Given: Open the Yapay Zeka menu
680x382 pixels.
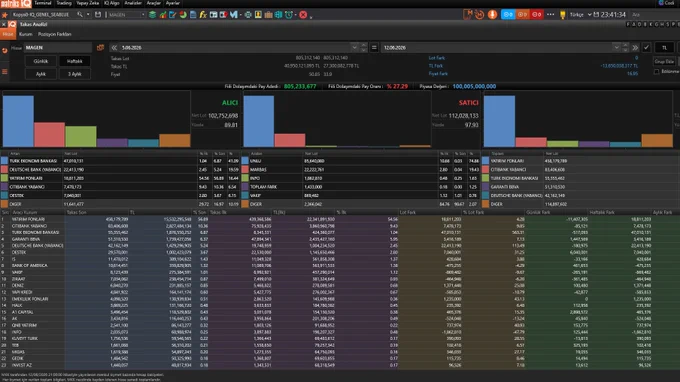Looking at the screenshot, I should click(88, 3).
